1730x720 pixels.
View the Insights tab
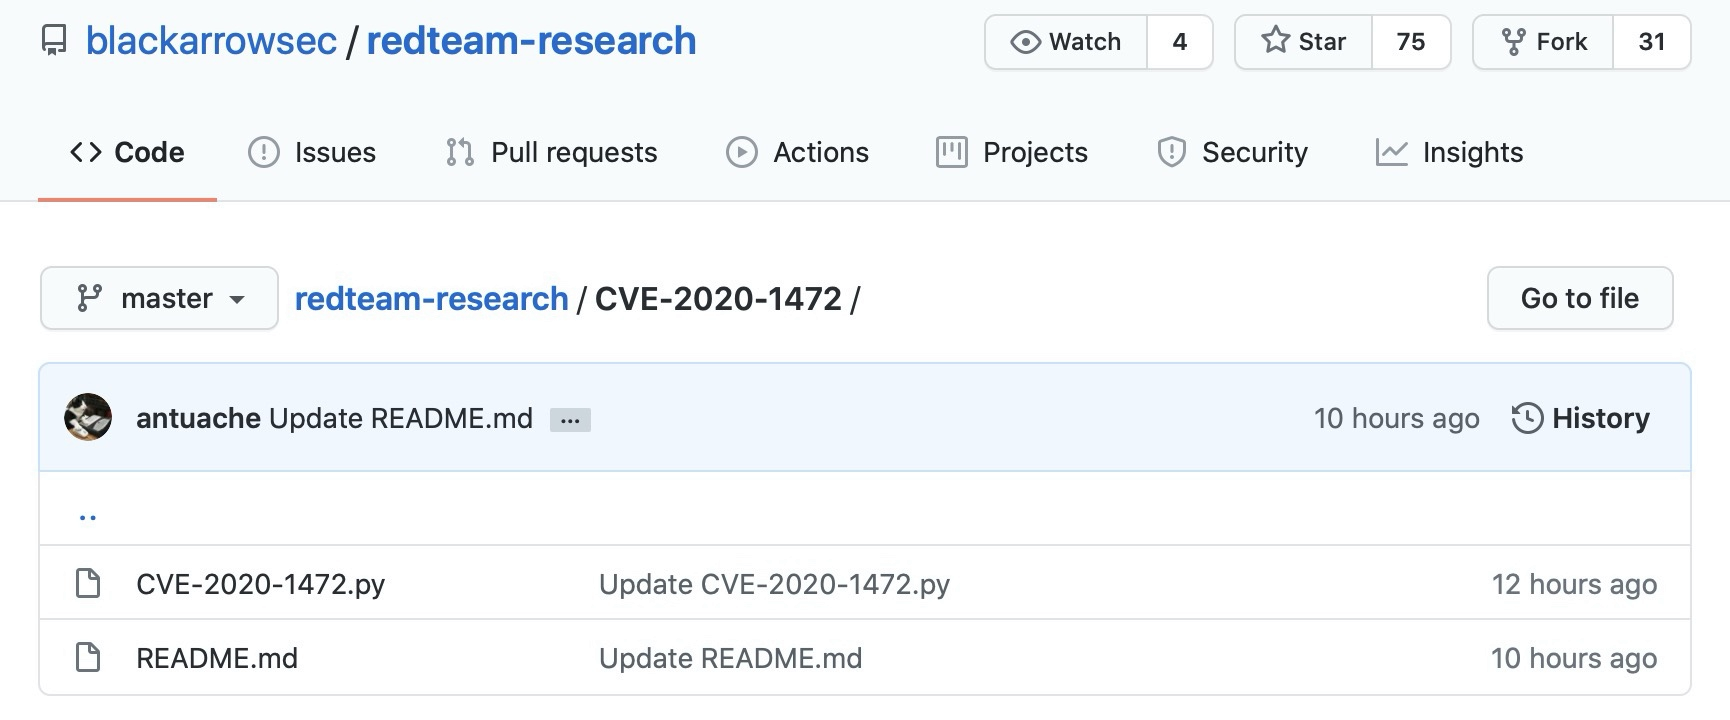coord(1449,152)
